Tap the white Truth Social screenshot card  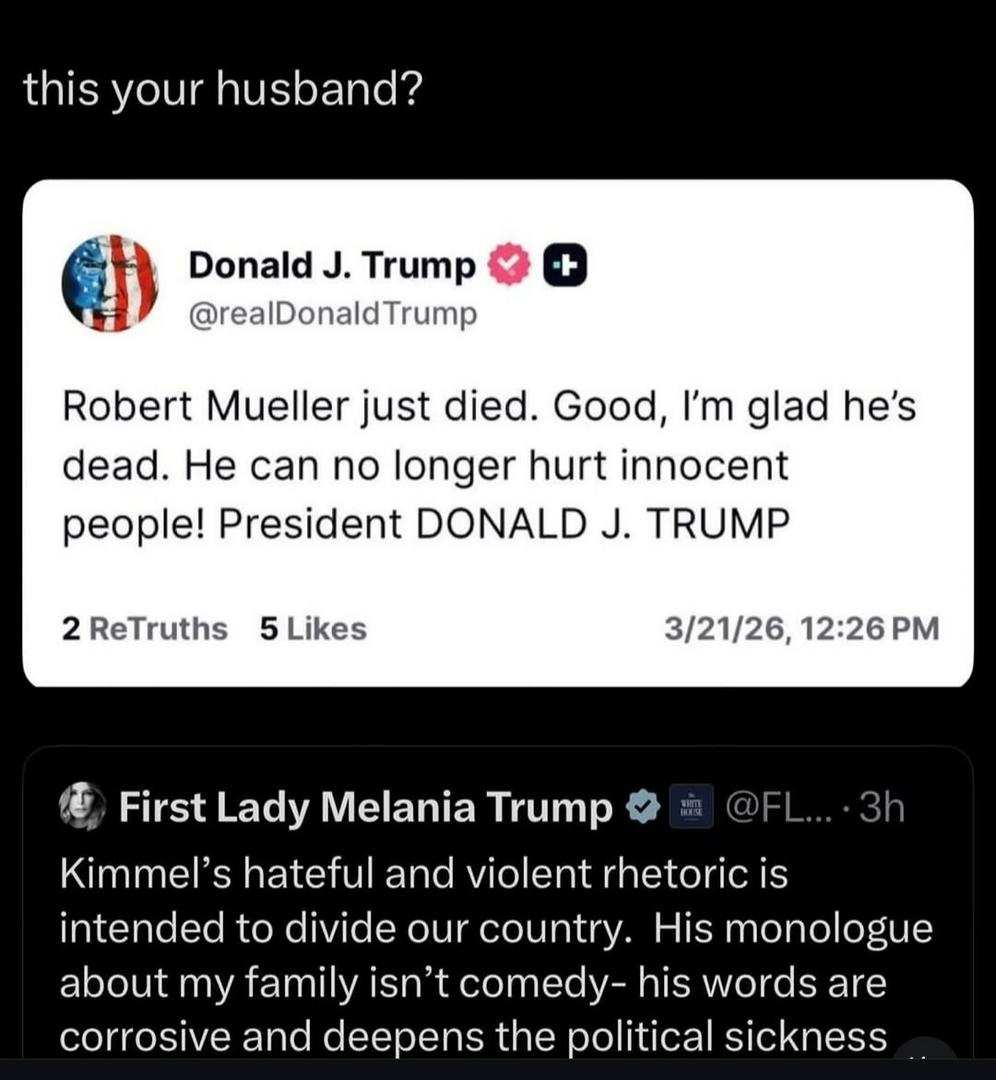pyautogui.click(x=498, y=433)
